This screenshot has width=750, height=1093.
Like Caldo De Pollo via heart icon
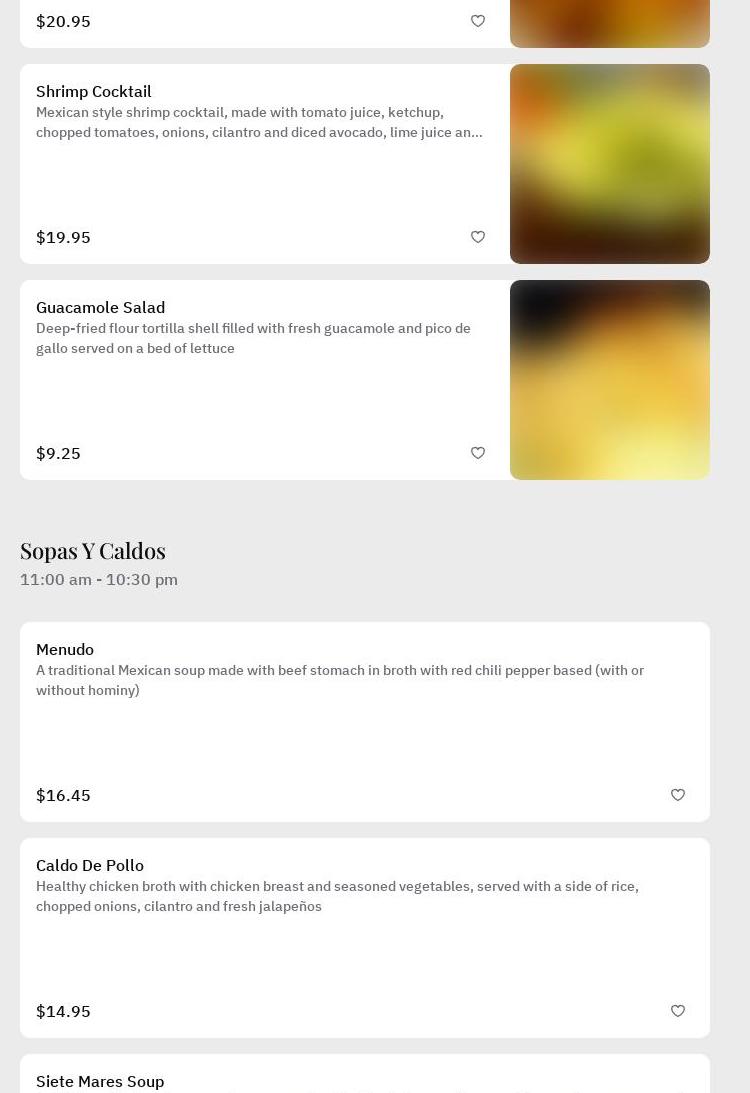pos(678,1011)
